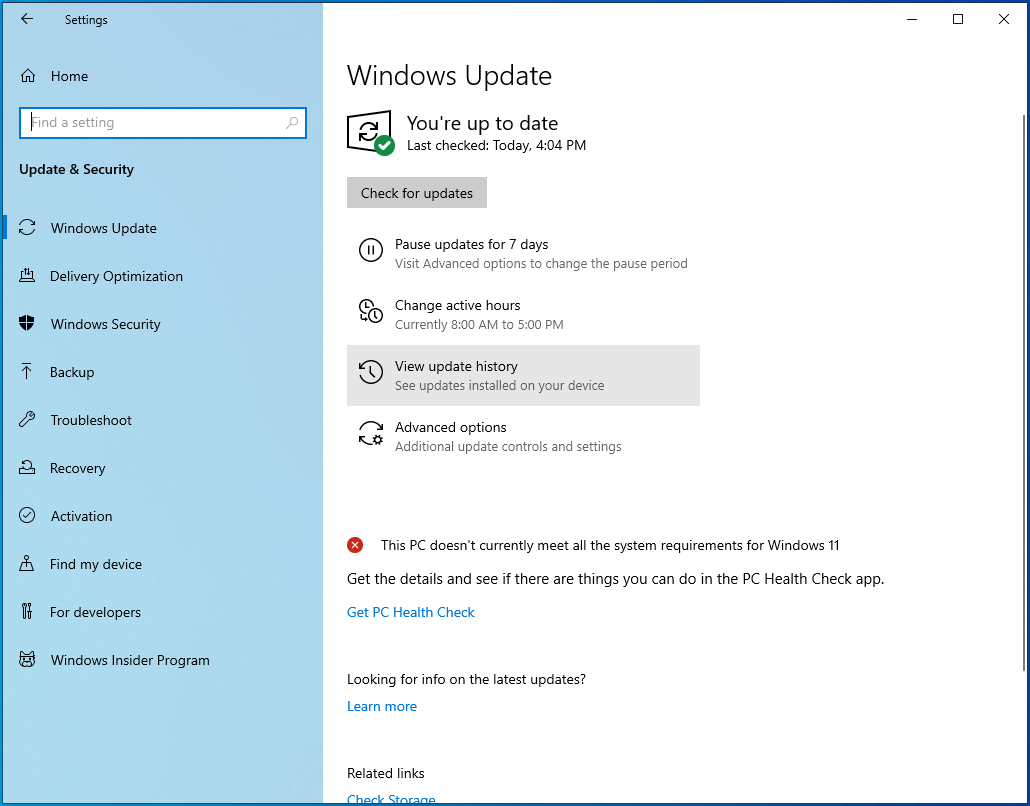This screenshot has width=1030, height=806.
Task: Click the Get PC Health Check link
Action: pos(410,612)
